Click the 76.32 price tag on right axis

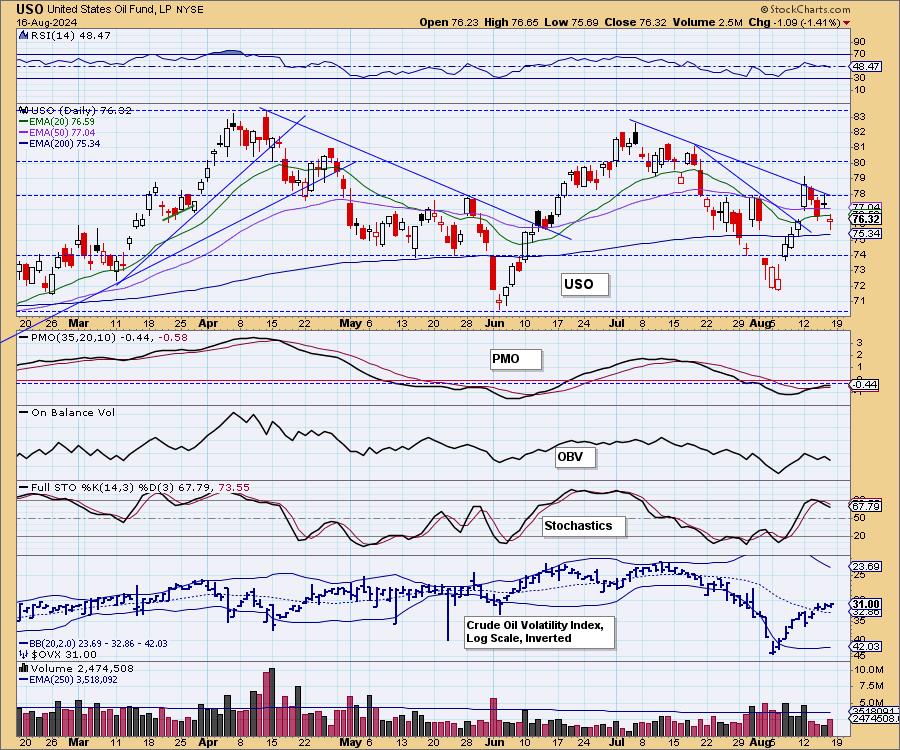(866, 219)
